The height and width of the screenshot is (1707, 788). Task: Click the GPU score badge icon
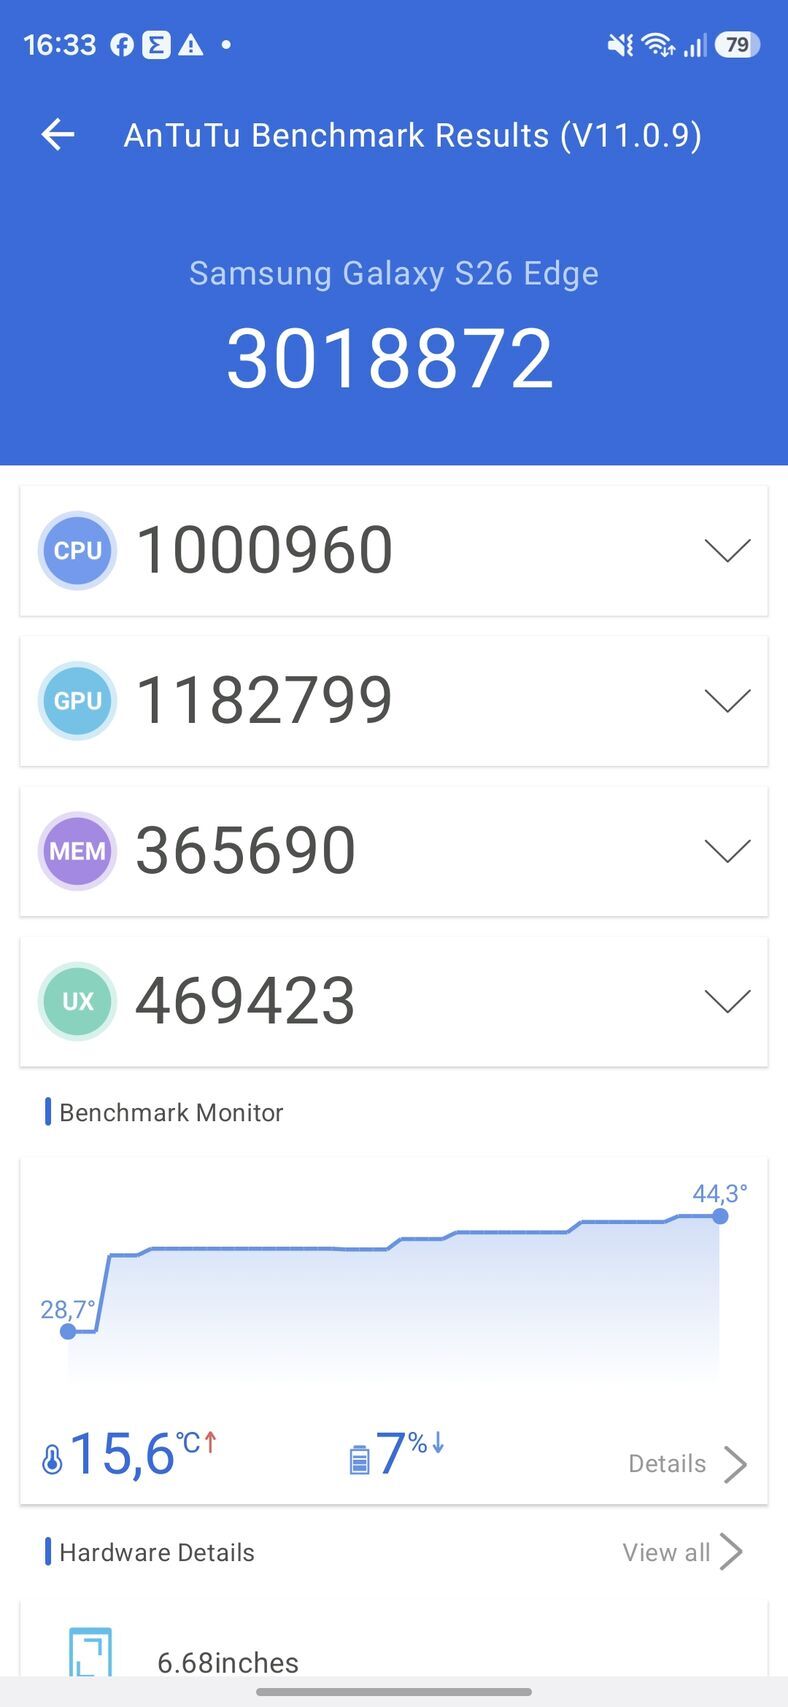point(77,701)
